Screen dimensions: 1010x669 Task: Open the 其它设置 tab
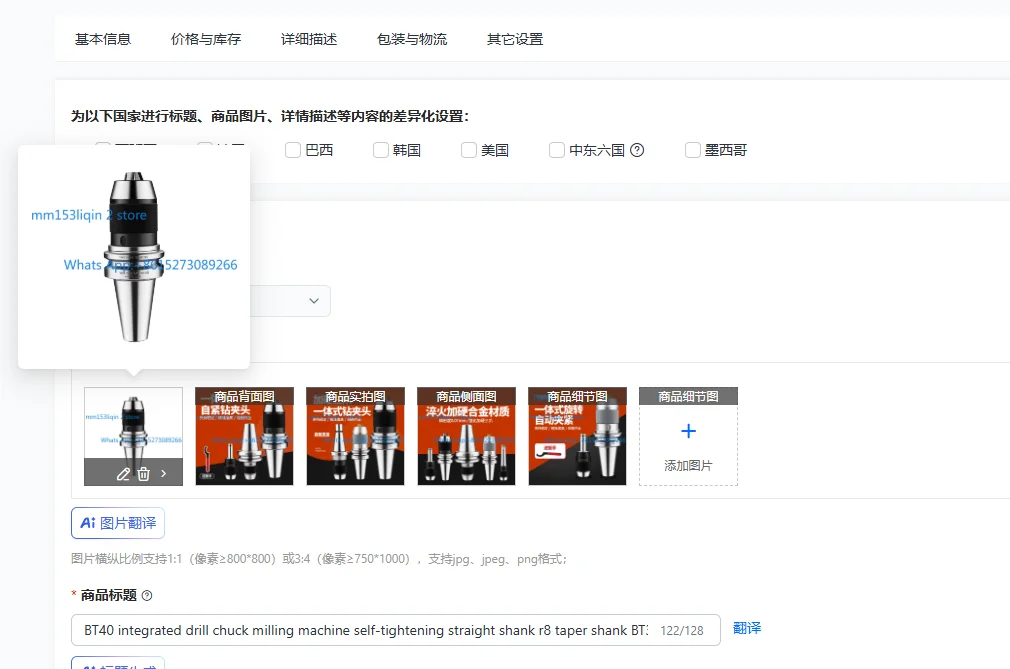(x=515, y=39)
